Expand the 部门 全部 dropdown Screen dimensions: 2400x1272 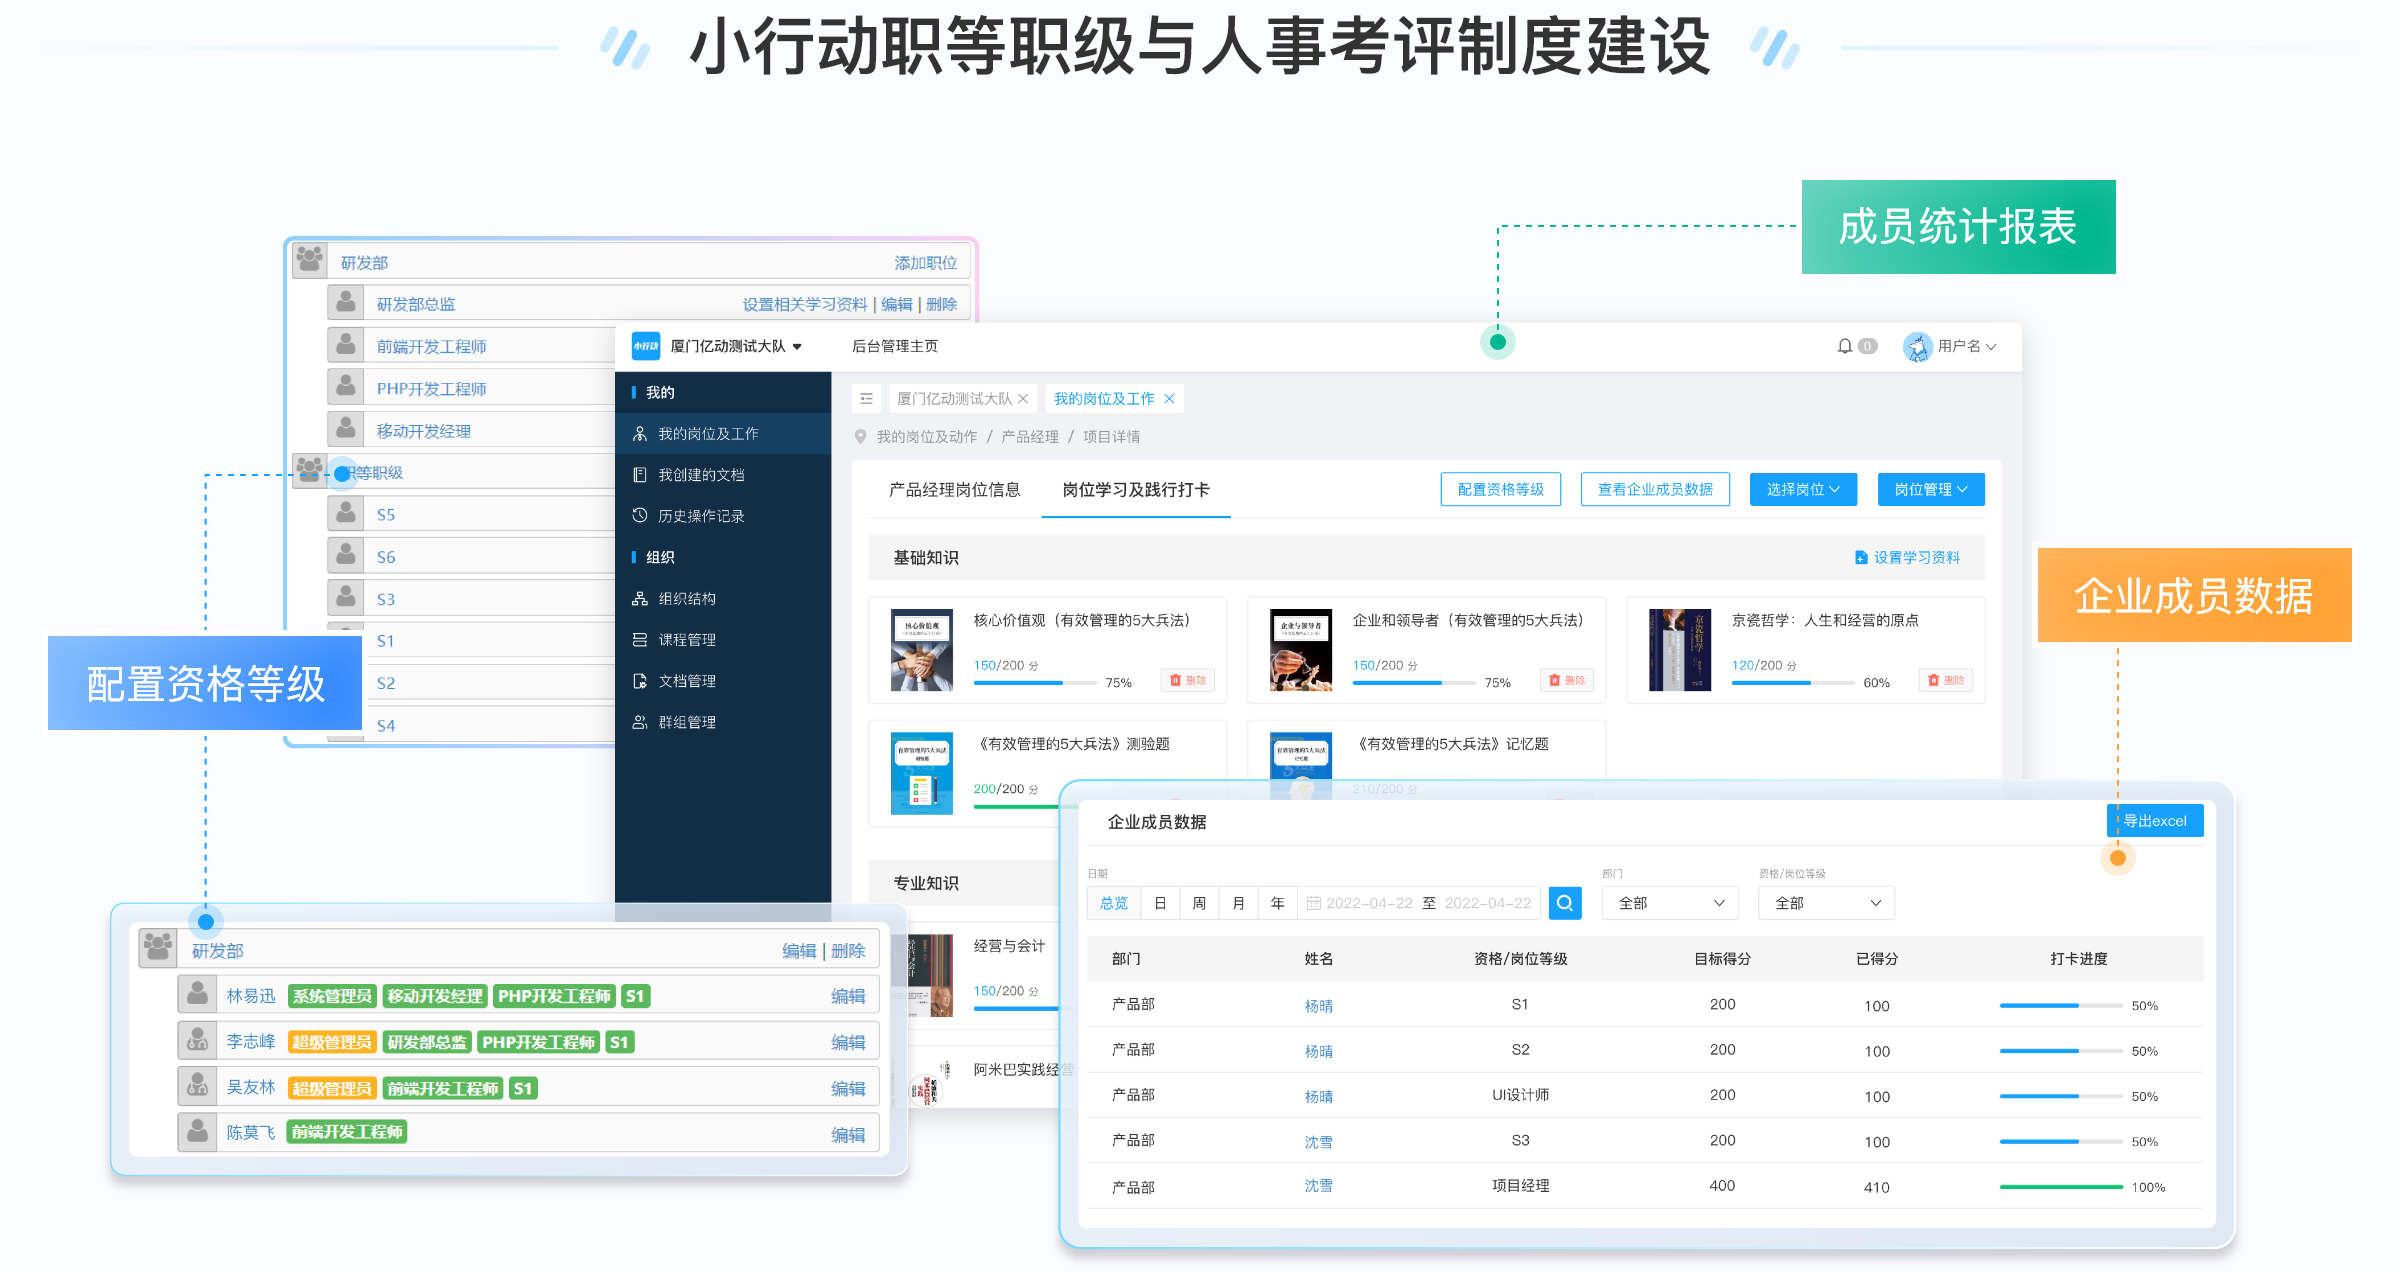click(x=1670, y=903)
